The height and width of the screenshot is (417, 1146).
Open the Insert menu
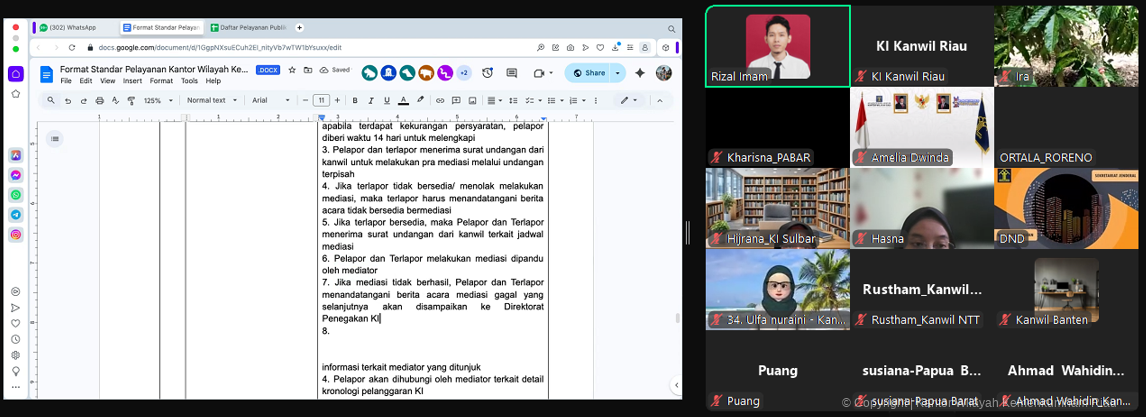132,81
